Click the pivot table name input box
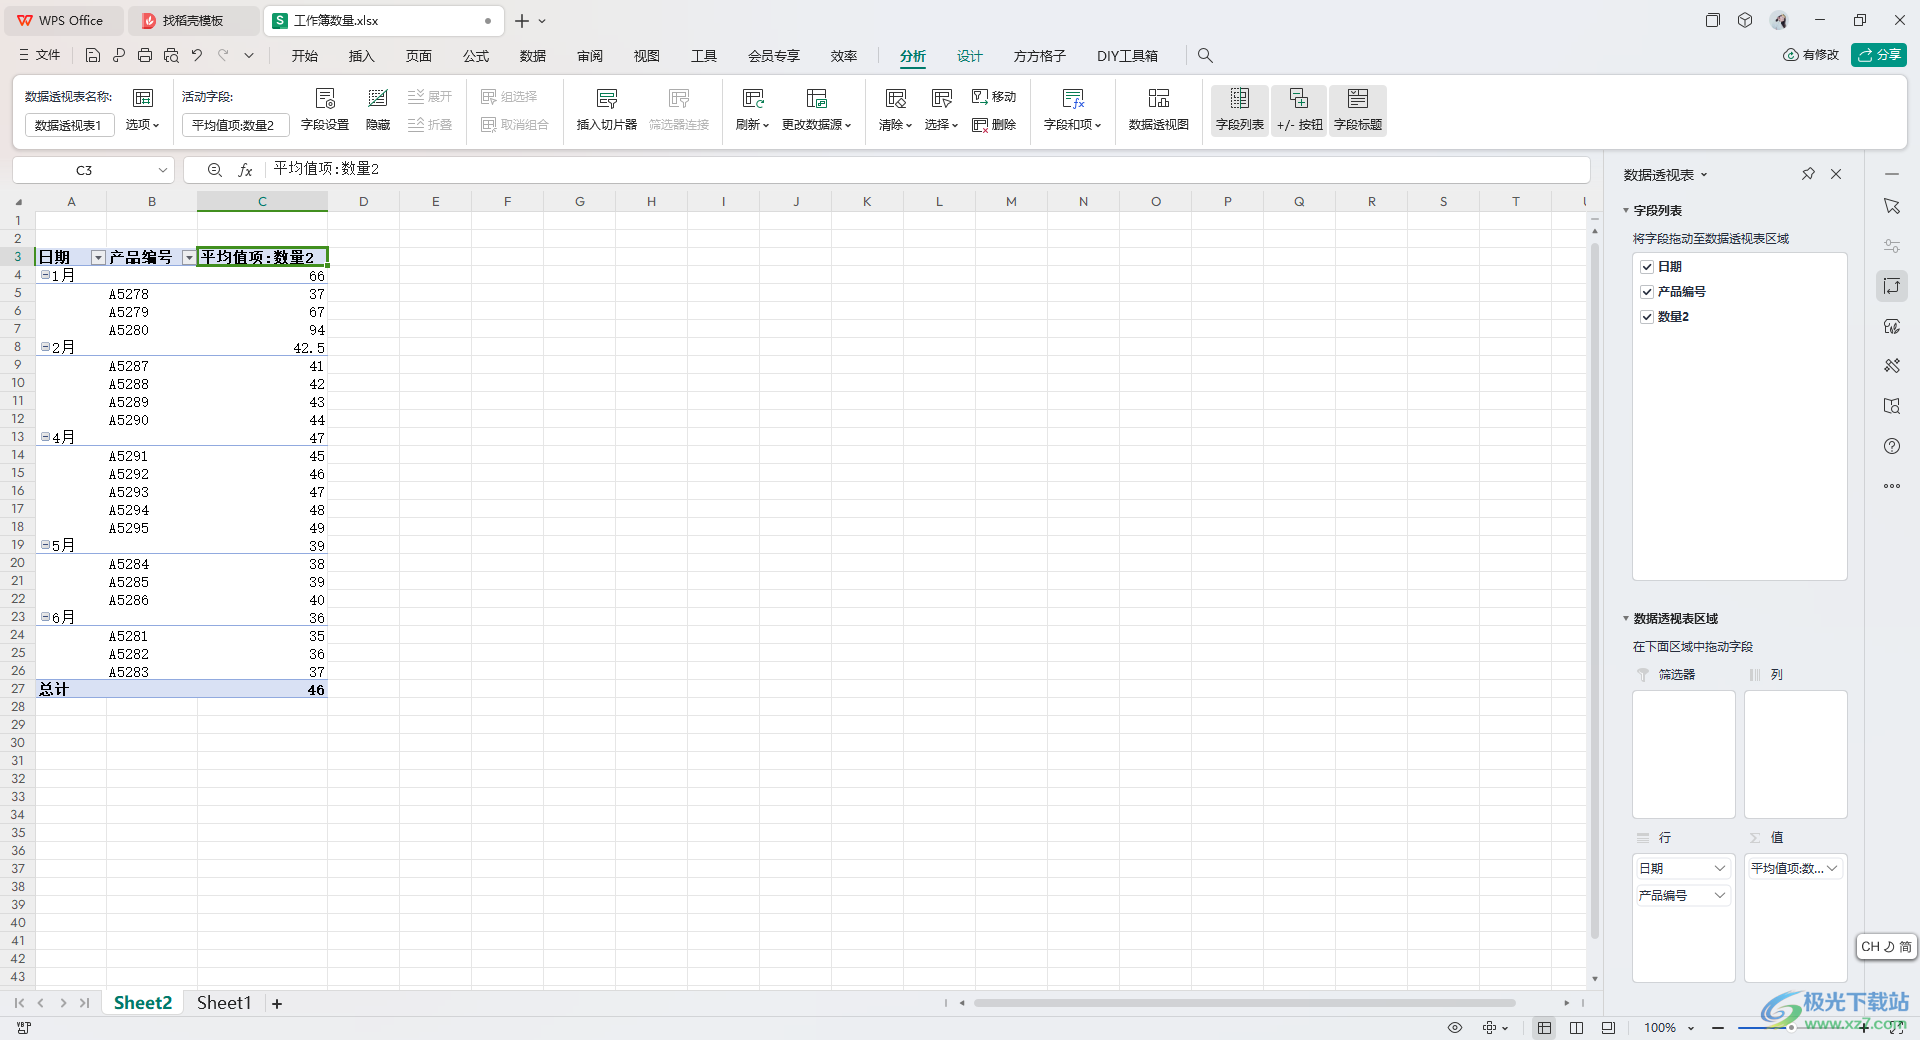The image size is (1920, 1040). point(69,125)
